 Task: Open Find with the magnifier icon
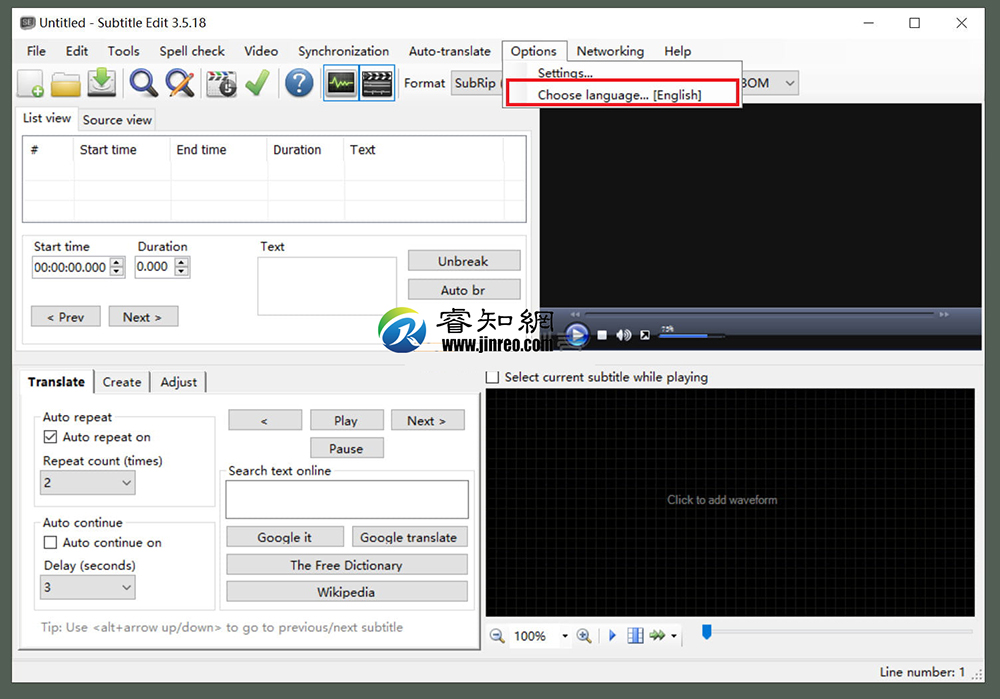pos(143,83)
